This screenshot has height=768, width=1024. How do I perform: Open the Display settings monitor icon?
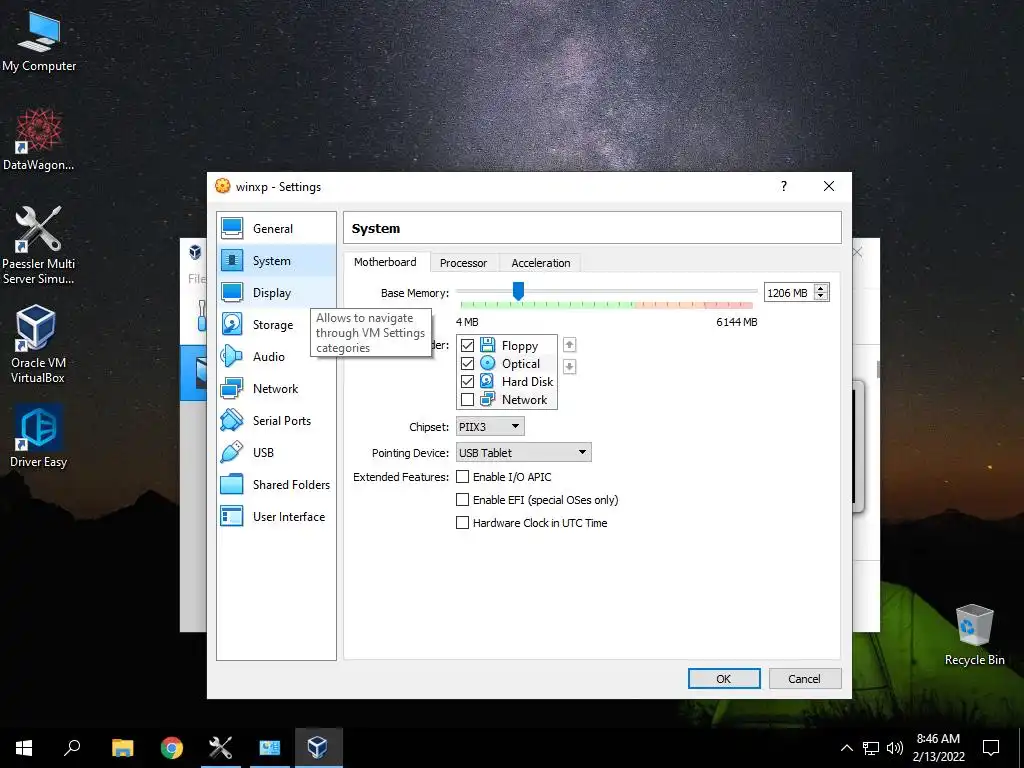[x=232, y=293]
